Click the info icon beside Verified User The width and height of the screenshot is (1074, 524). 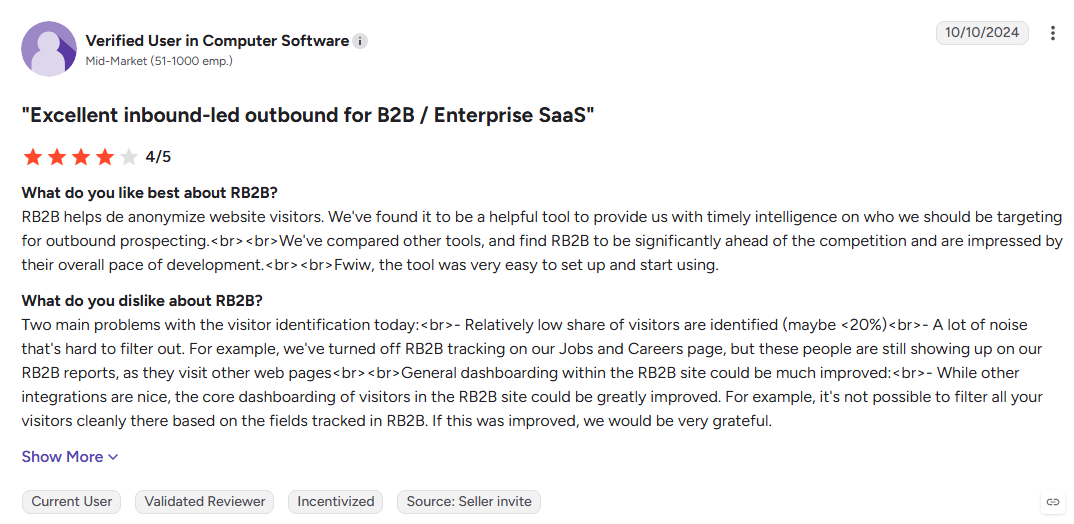[x=360, y=42]
